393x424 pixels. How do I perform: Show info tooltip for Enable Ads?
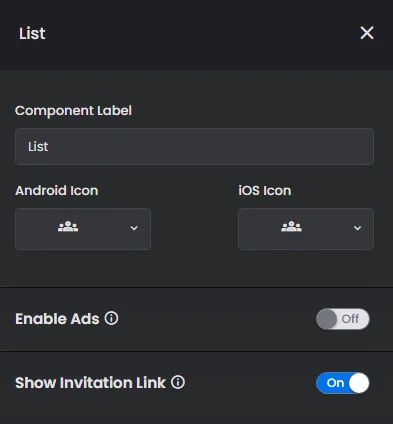[111, 318]
